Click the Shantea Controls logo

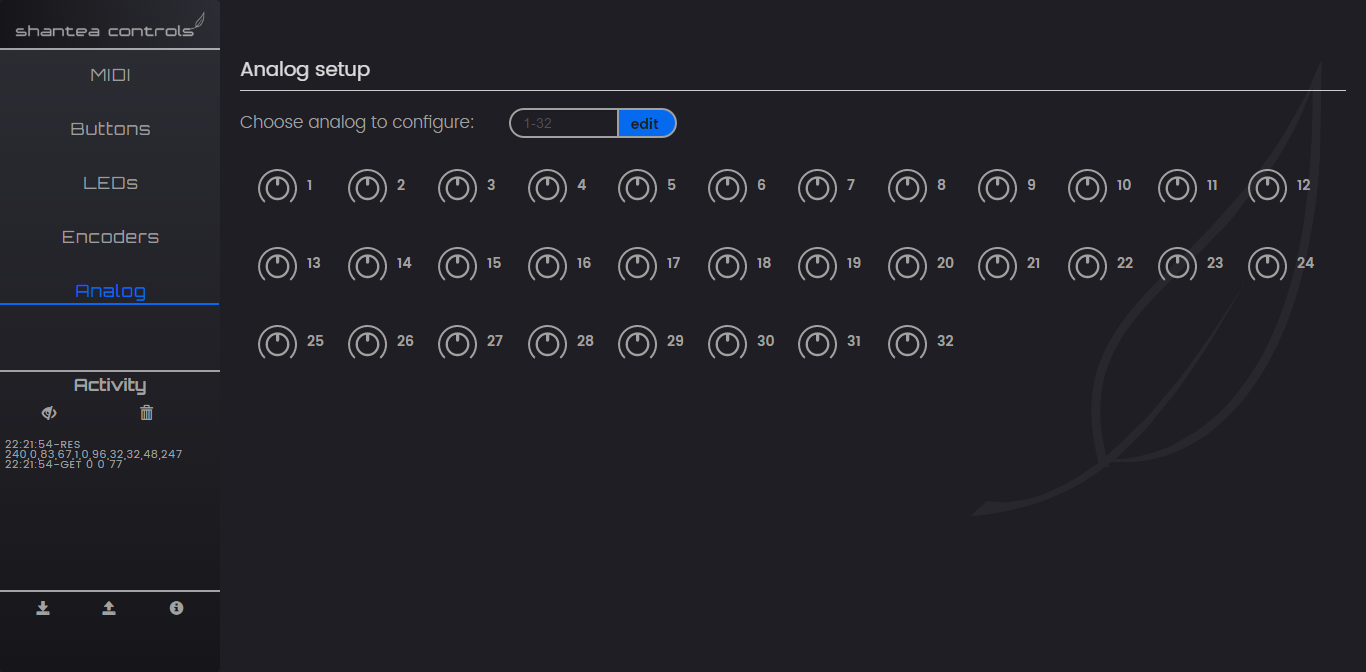(x=110, y=25)
